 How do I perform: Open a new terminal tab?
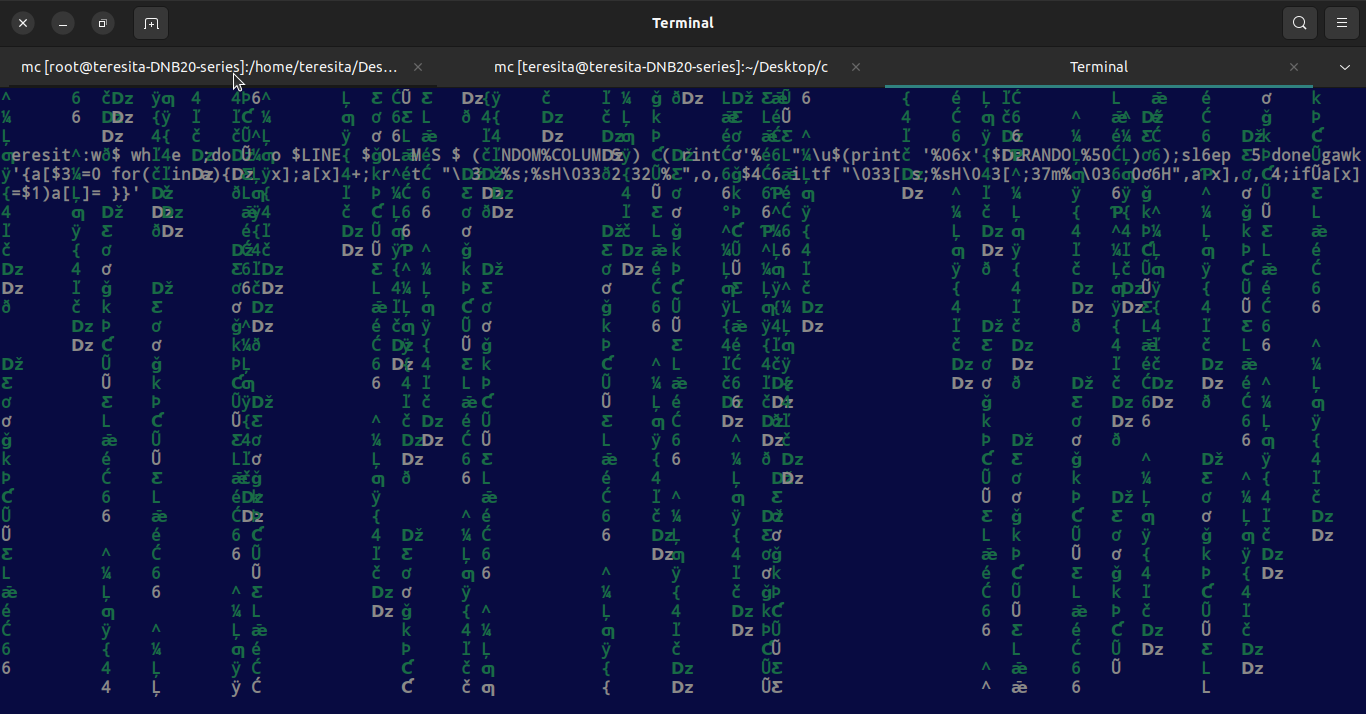click(x=150, y=23)
